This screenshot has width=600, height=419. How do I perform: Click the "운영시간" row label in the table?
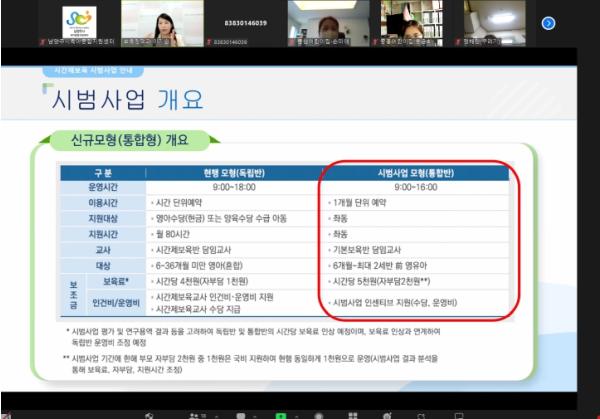103,186
